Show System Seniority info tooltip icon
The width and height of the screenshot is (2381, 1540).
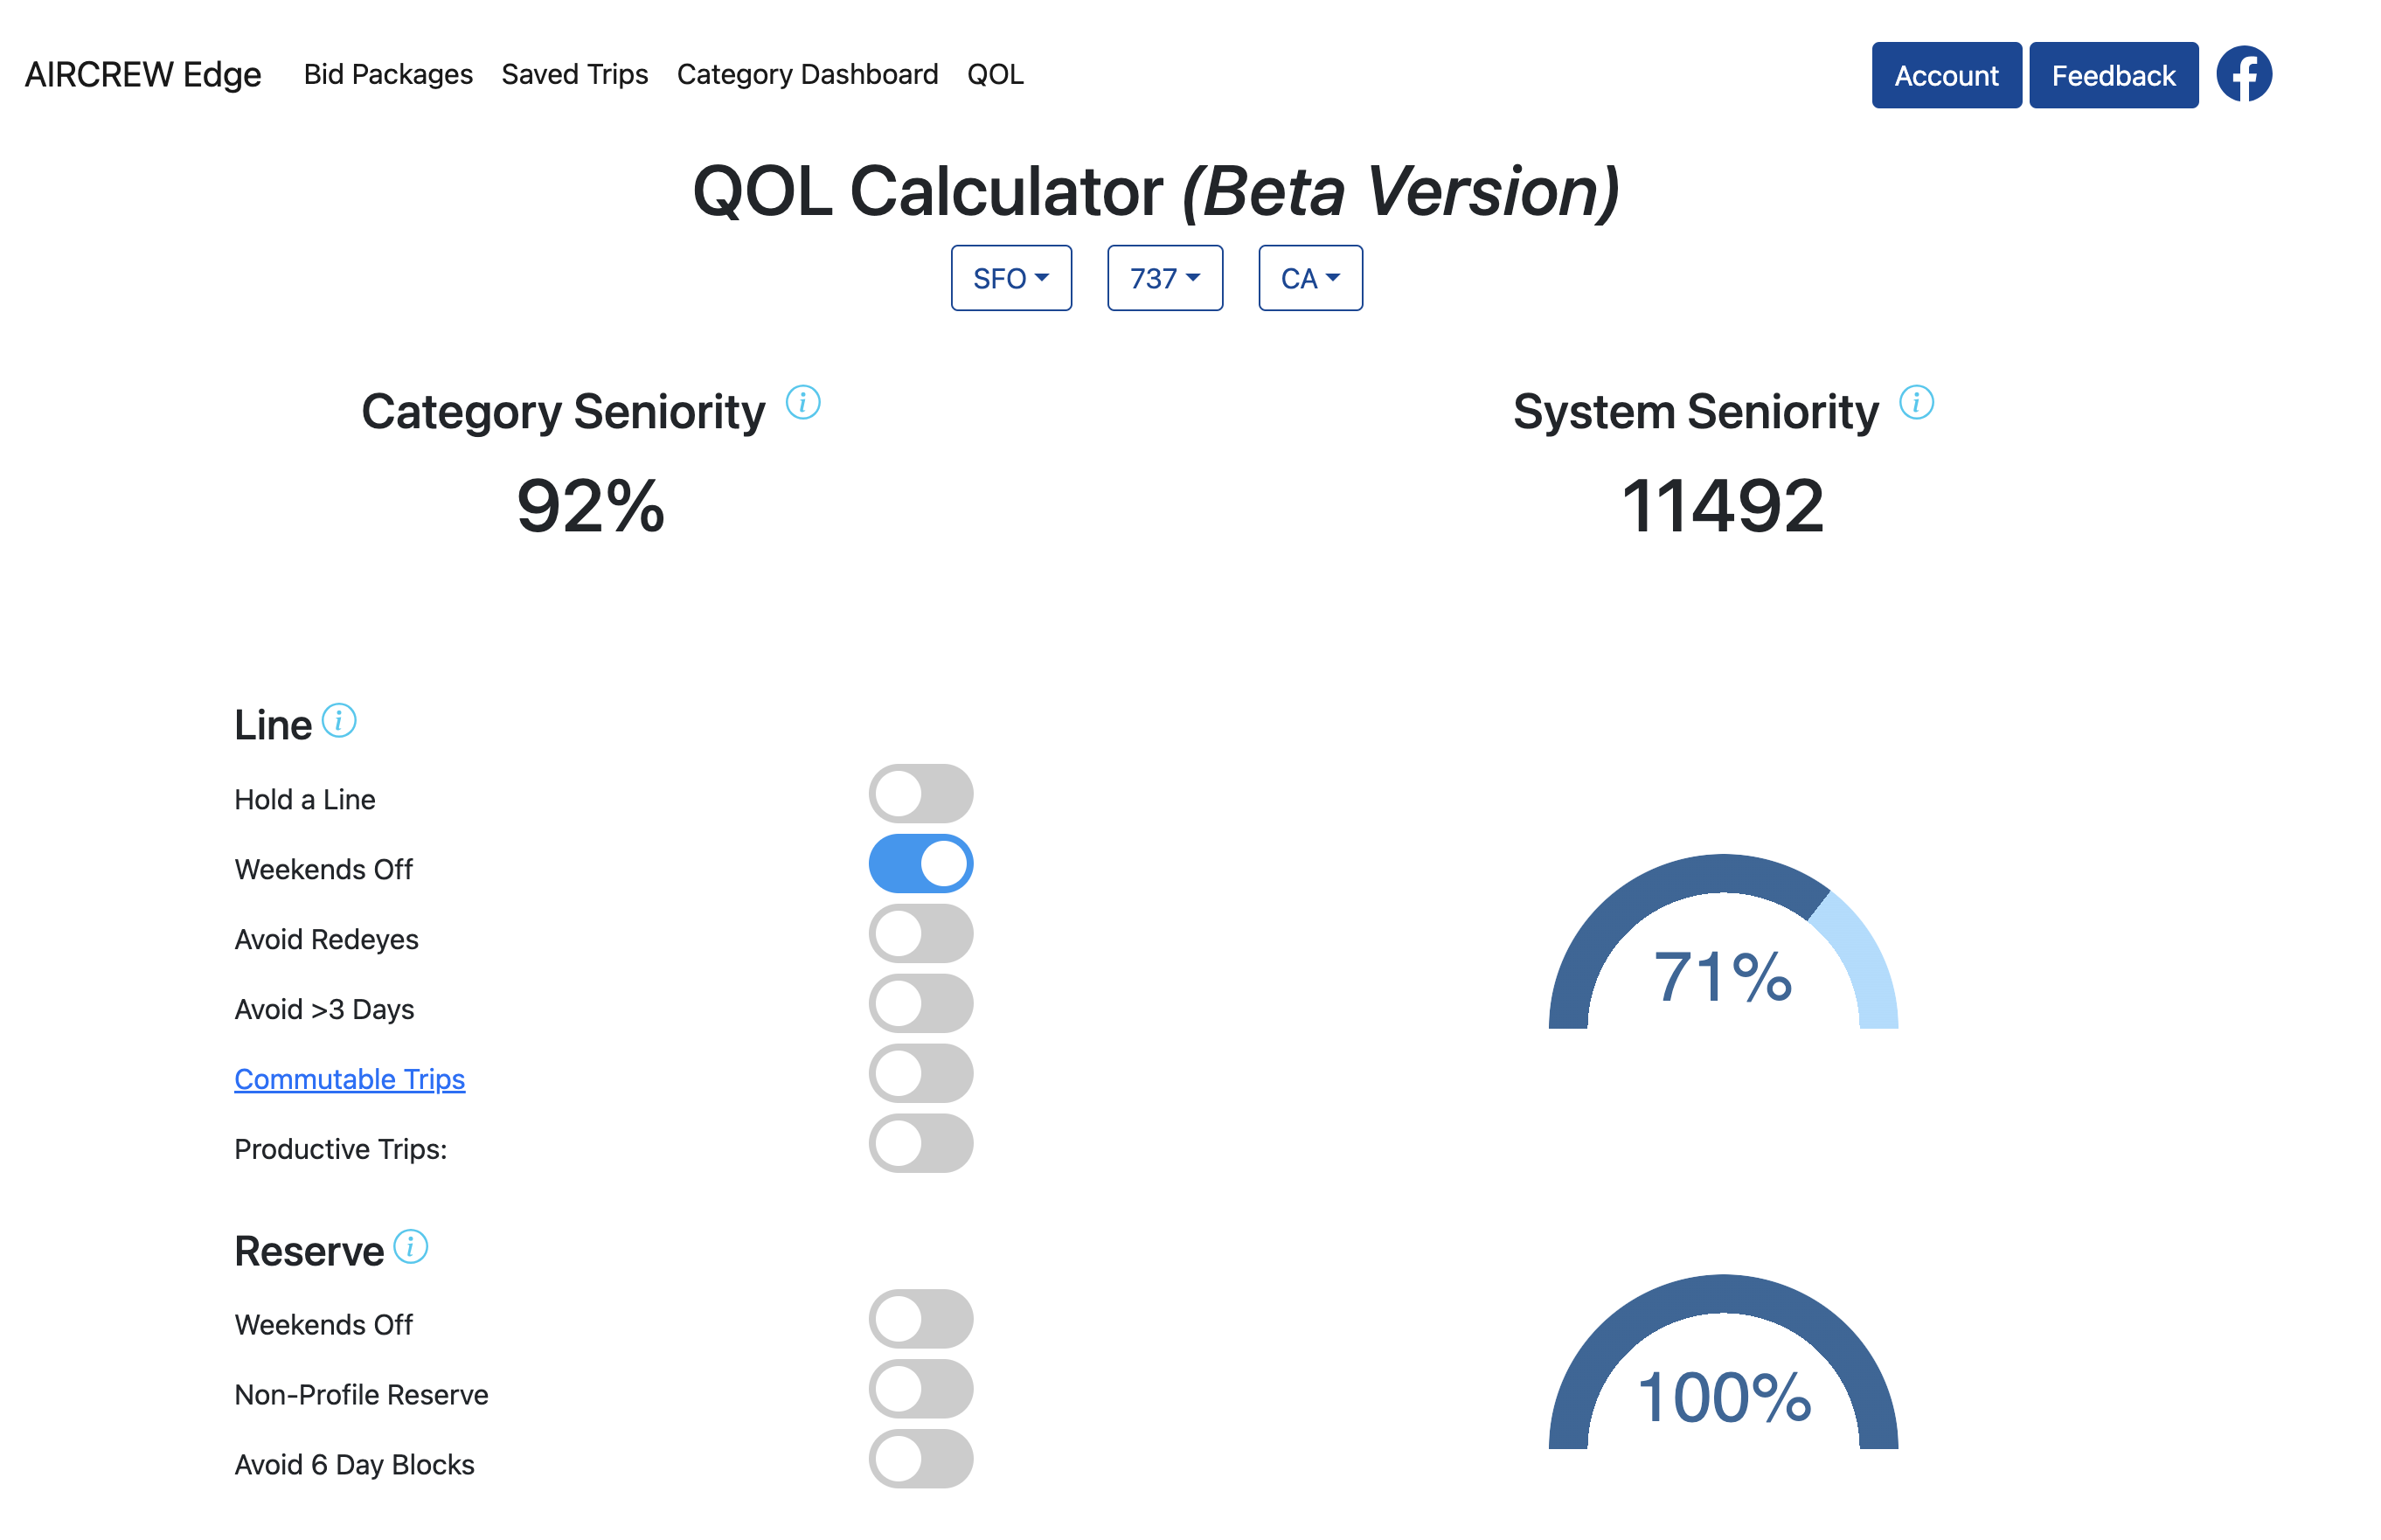click(1915, 402)
